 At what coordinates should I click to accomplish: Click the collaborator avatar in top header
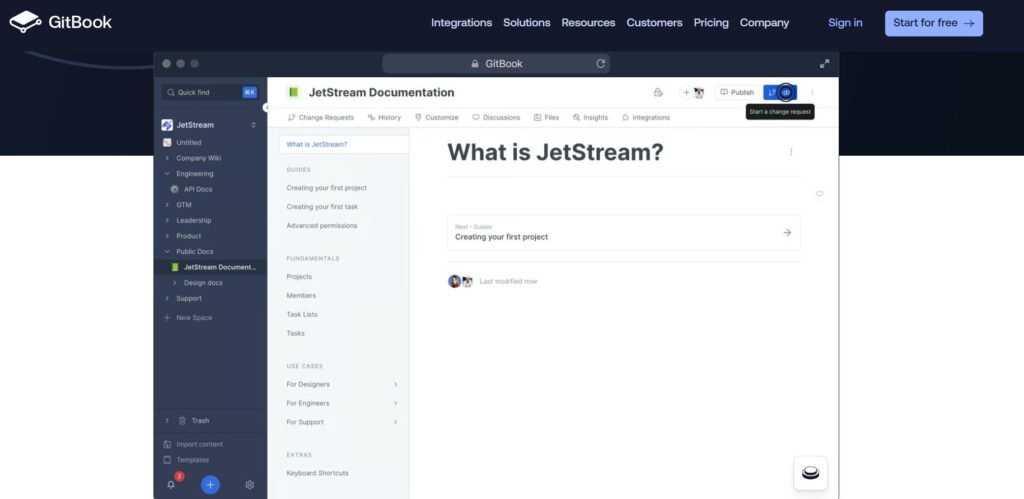point(699,92)
